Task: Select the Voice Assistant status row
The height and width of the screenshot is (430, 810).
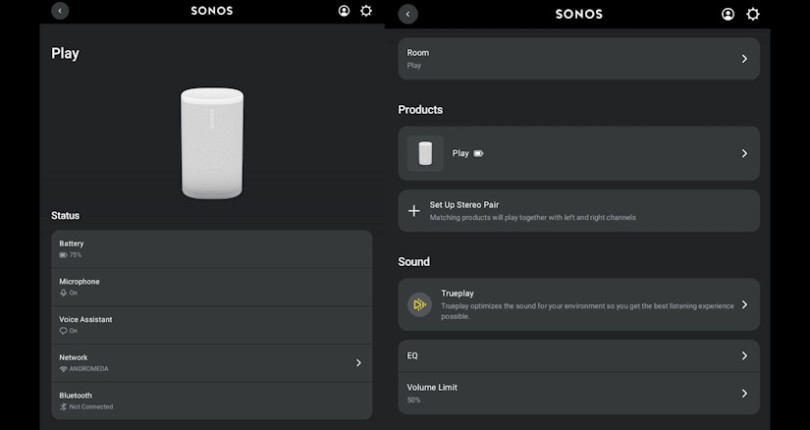Action: pos(212,325)
